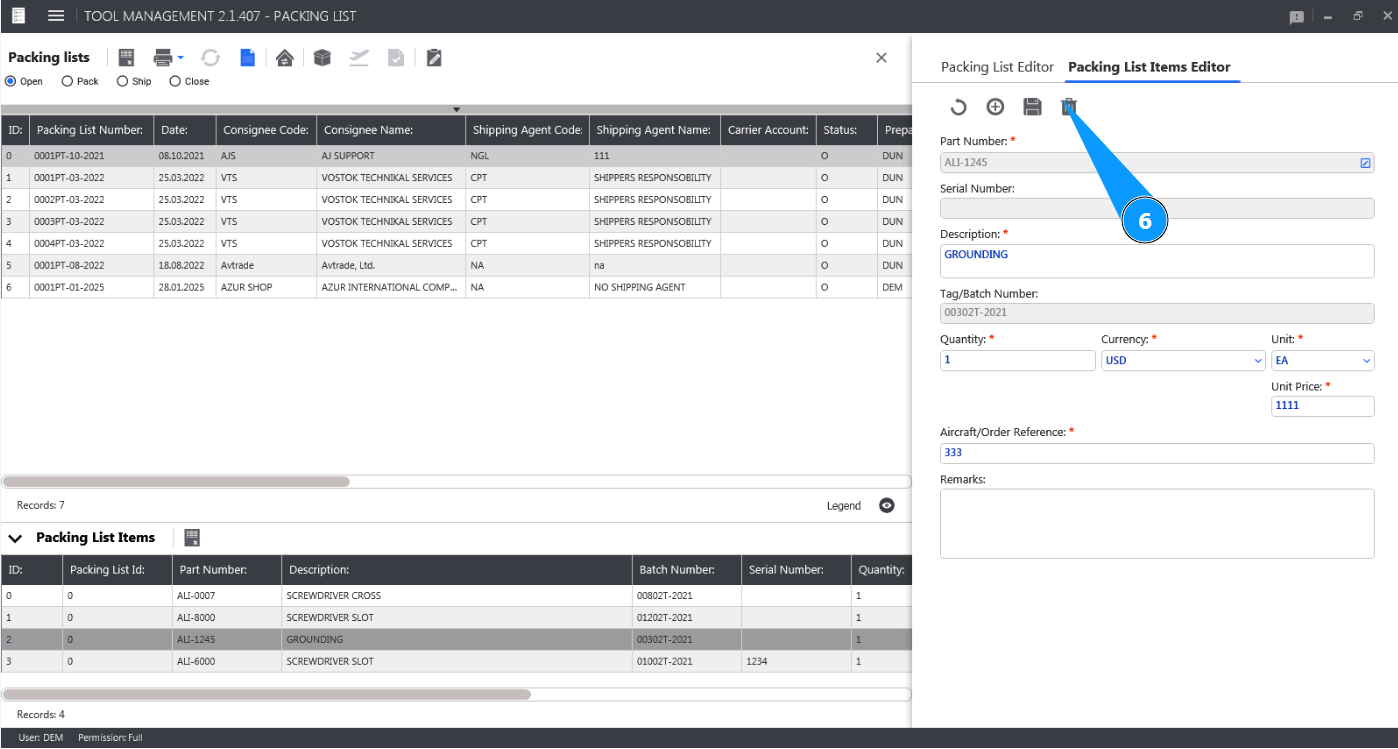Toggle the Legend eye icon
The width and height of the screenshot is (1398, 749).
[x=887, y=505]
